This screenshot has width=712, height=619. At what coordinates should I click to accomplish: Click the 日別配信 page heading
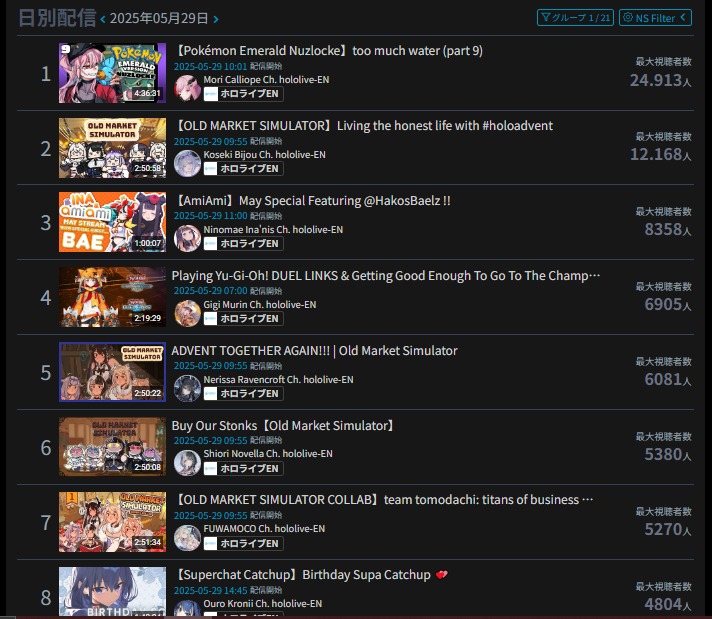[57, 18]
